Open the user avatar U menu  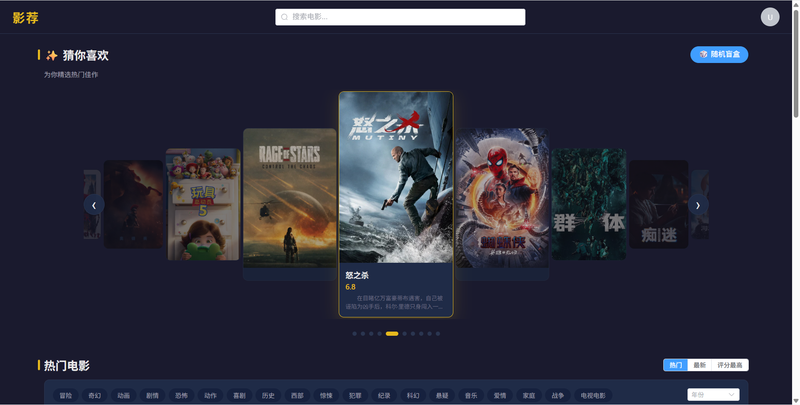[770, 17]
